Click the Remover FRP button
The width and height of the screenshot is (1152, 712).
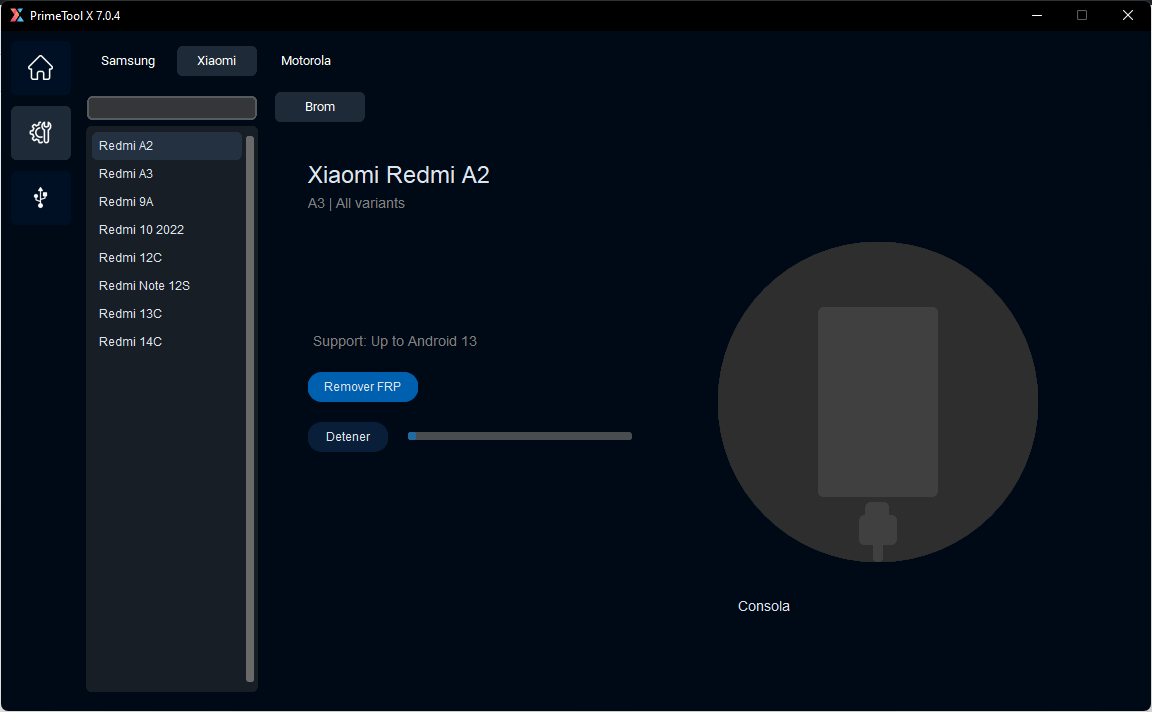click(362, 387)
